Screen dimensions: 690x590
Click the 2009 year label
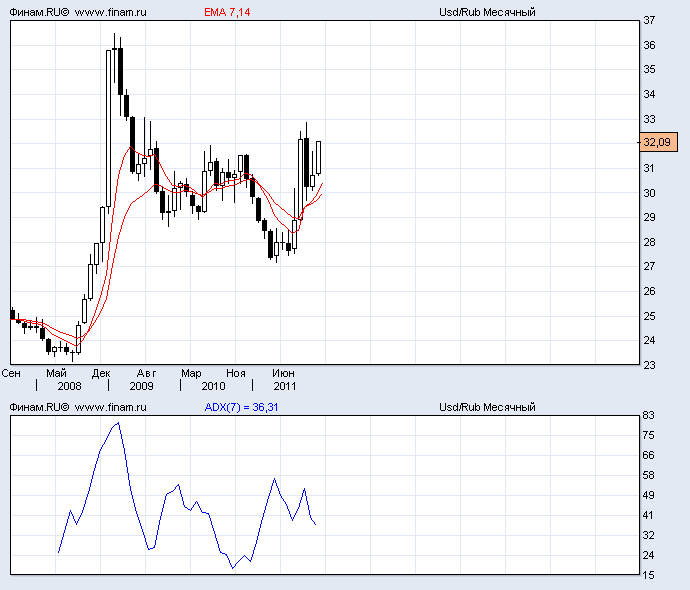141,386
